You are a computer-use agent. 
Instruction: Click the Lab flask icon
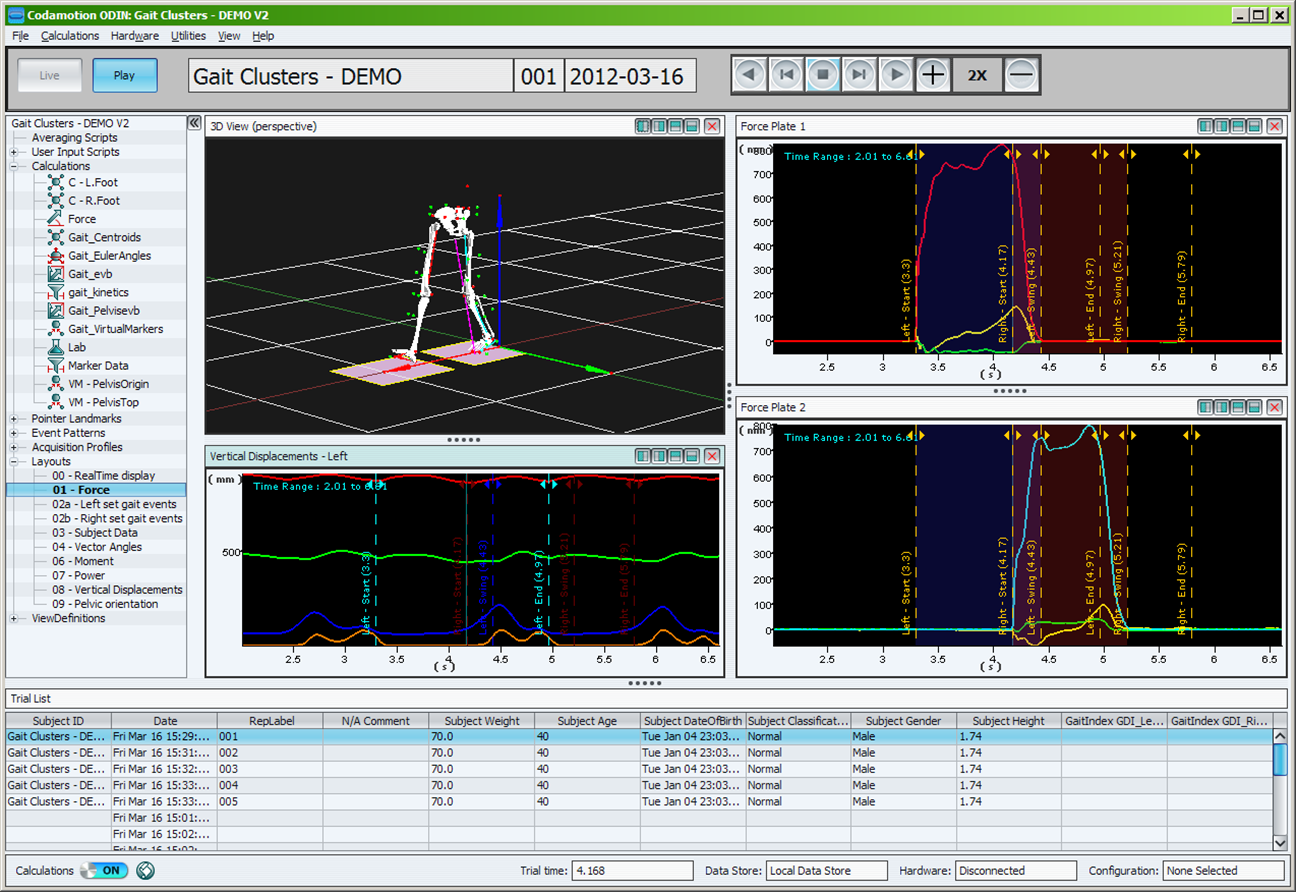pyautogui.click(x=54, y=347)
